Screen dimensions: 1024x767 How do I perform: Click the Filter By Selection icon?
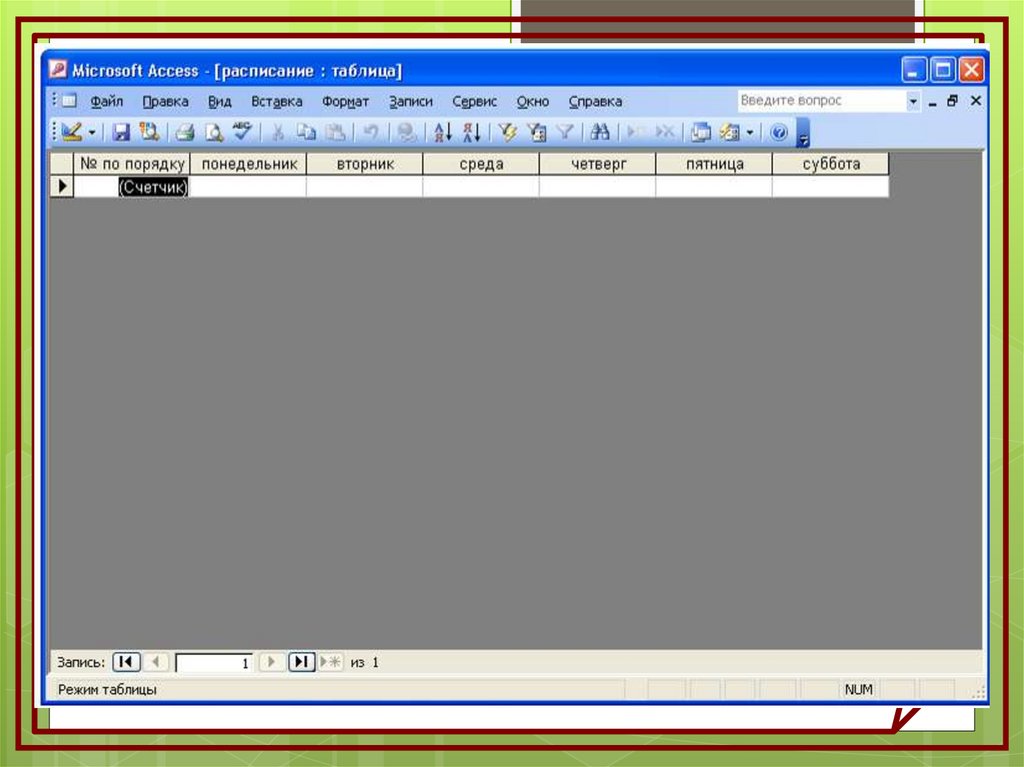[507, 133]
